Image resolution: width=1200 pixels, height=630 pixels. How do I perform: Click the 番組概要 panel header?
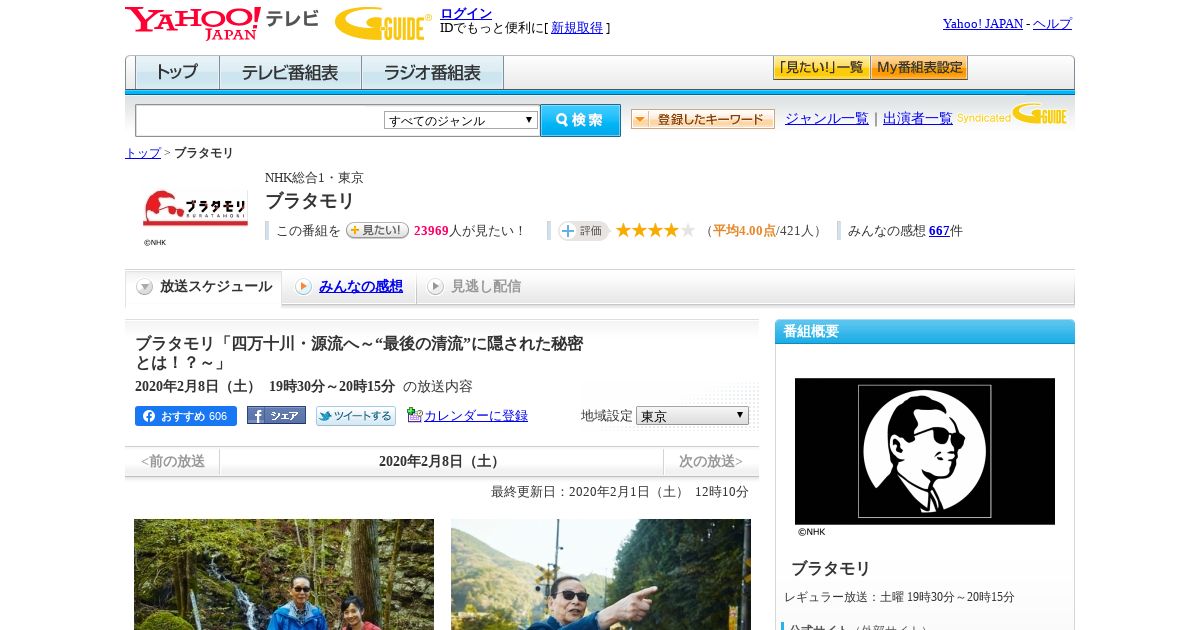tap(925, 332)
